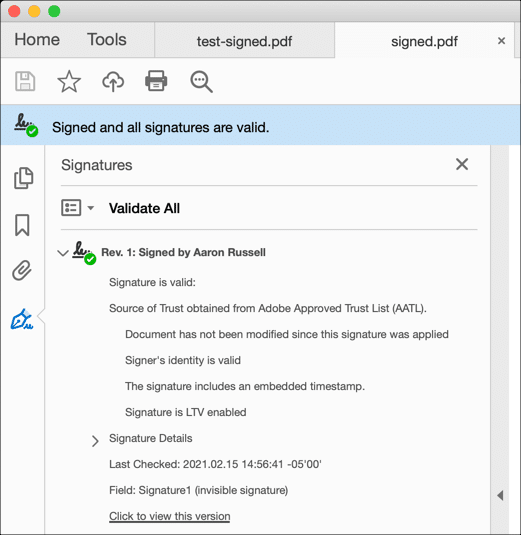
Task: Print the document with the printer icon
Action: 156,81
